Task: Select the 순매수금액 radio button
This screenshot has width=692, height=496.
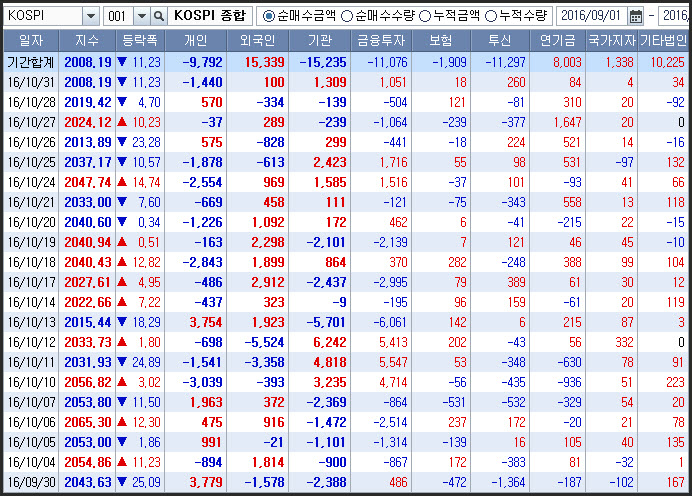Action: [x=268, y=16]
